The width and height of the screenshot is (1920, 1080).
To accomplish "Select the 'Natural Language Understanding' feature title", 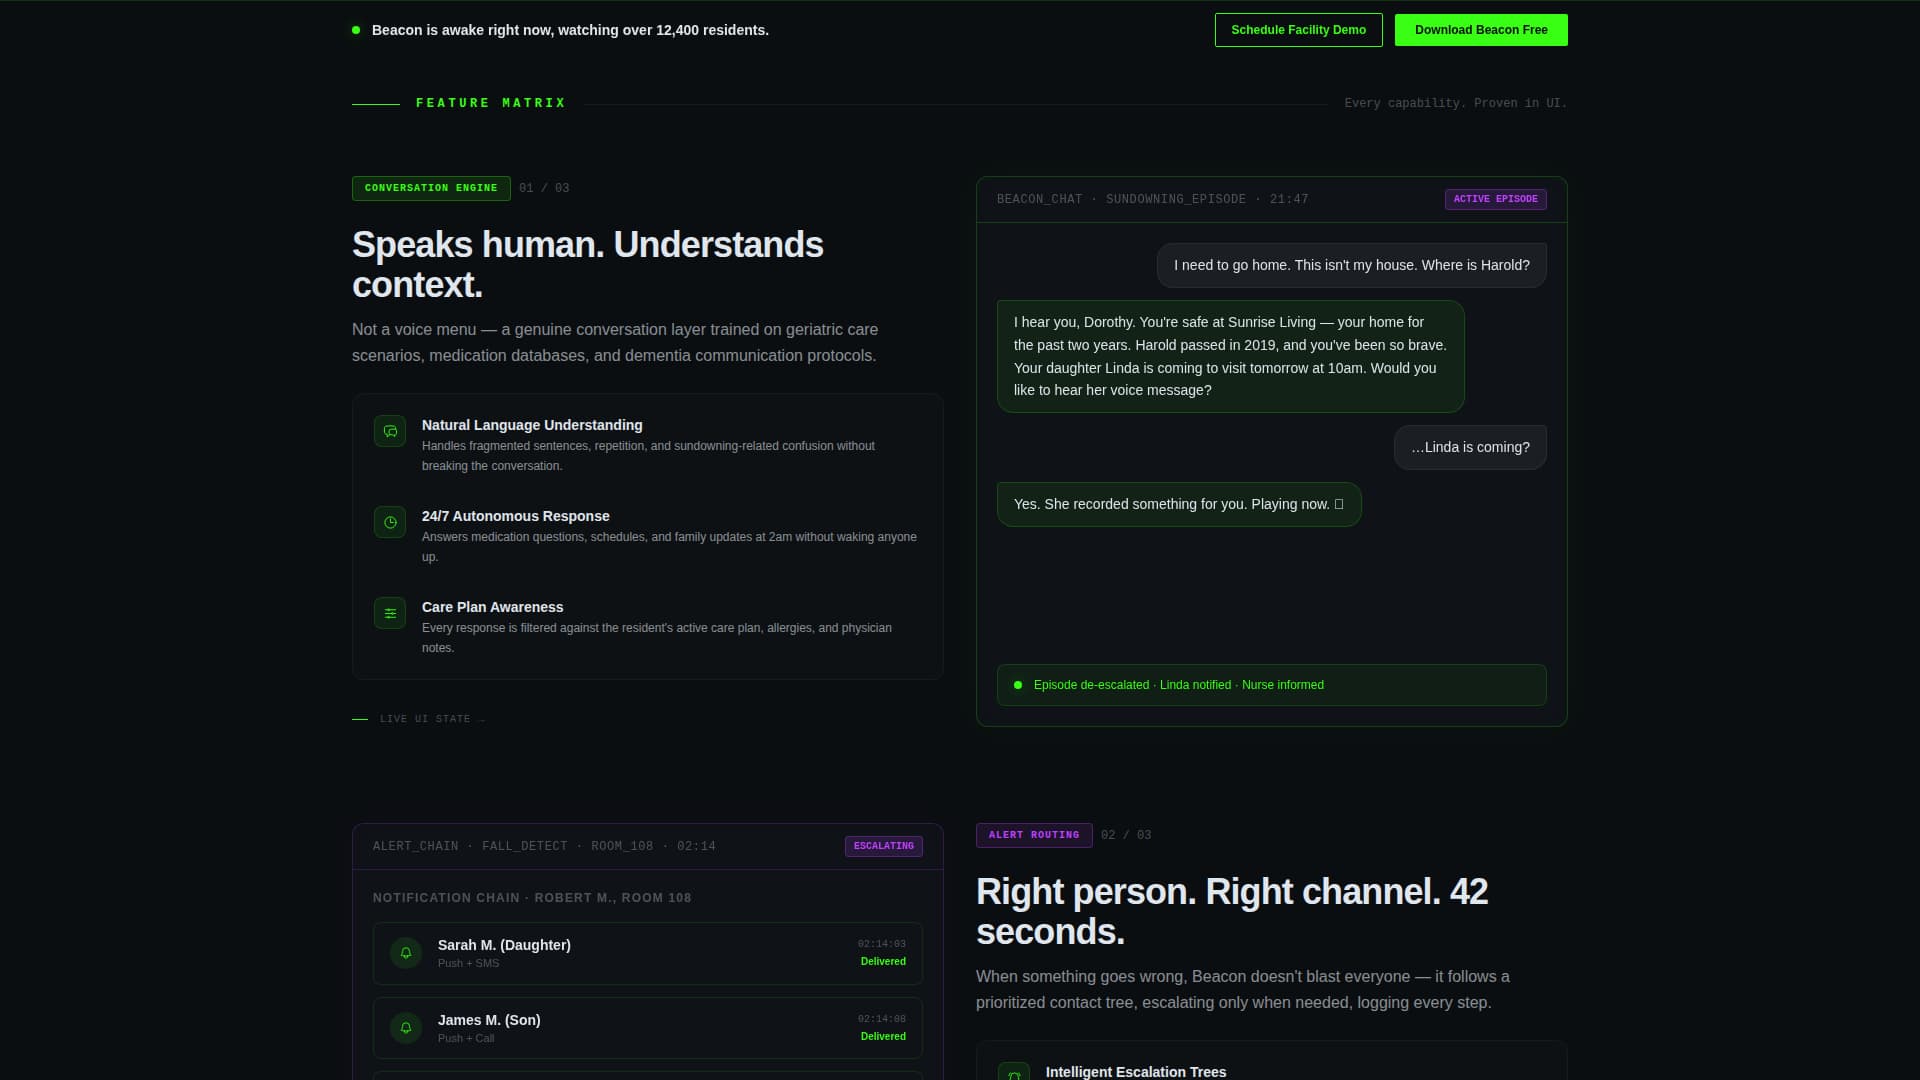I will click(532, 425).
